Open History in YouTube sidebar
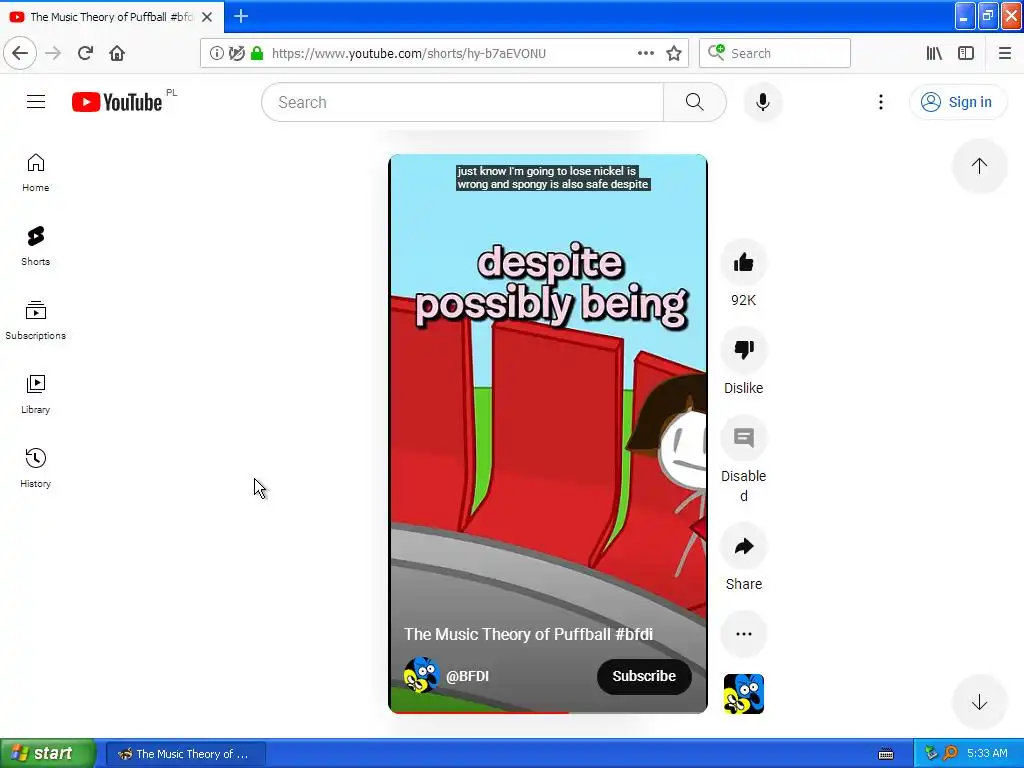 (35, 468)
